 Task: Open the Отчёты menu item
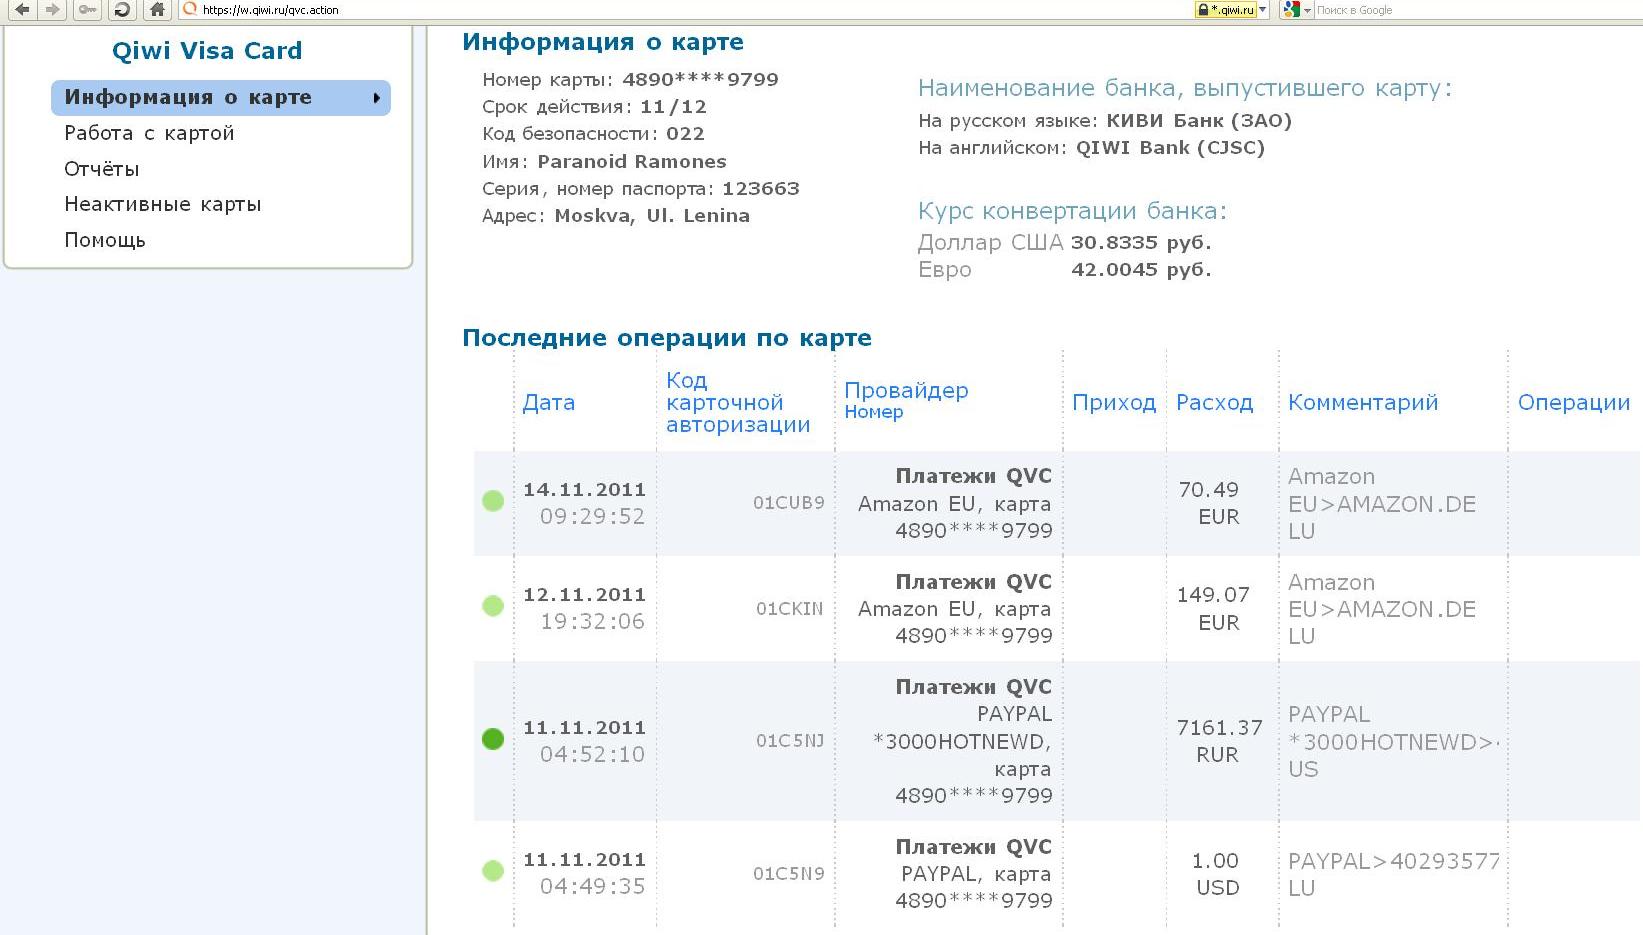(x=102, y=169)
